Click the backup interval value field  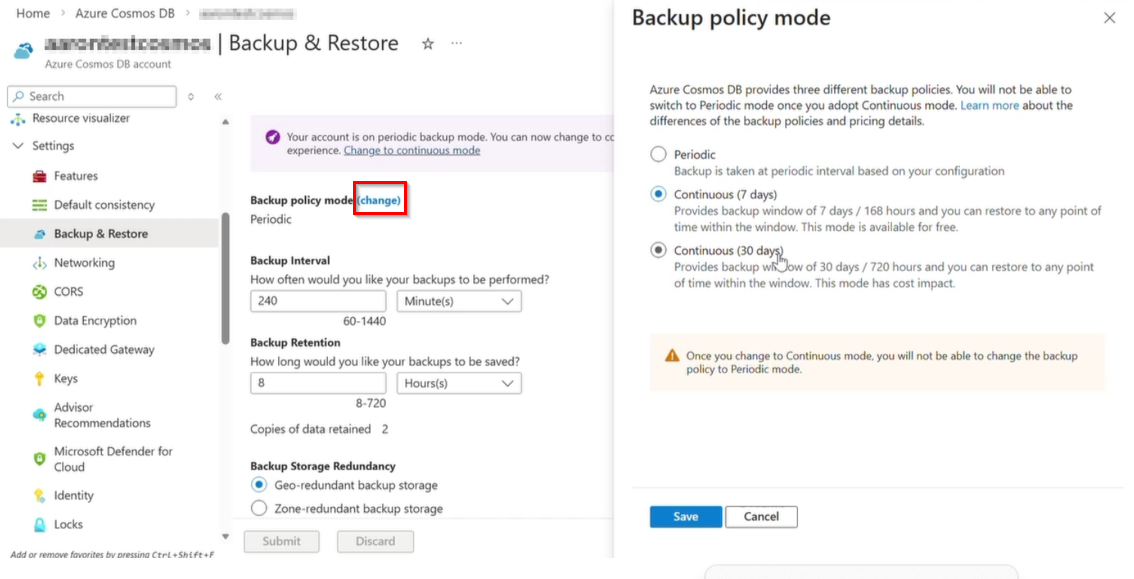coord(318,301)
